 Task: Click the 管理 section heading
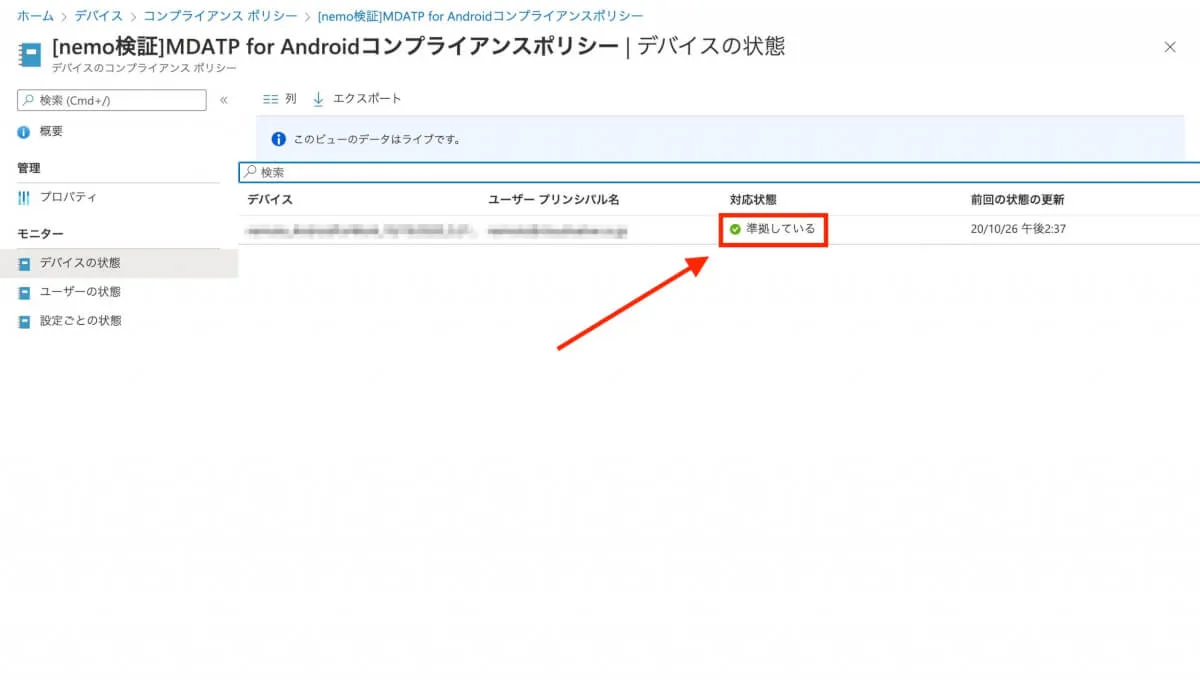coord(29,168)
